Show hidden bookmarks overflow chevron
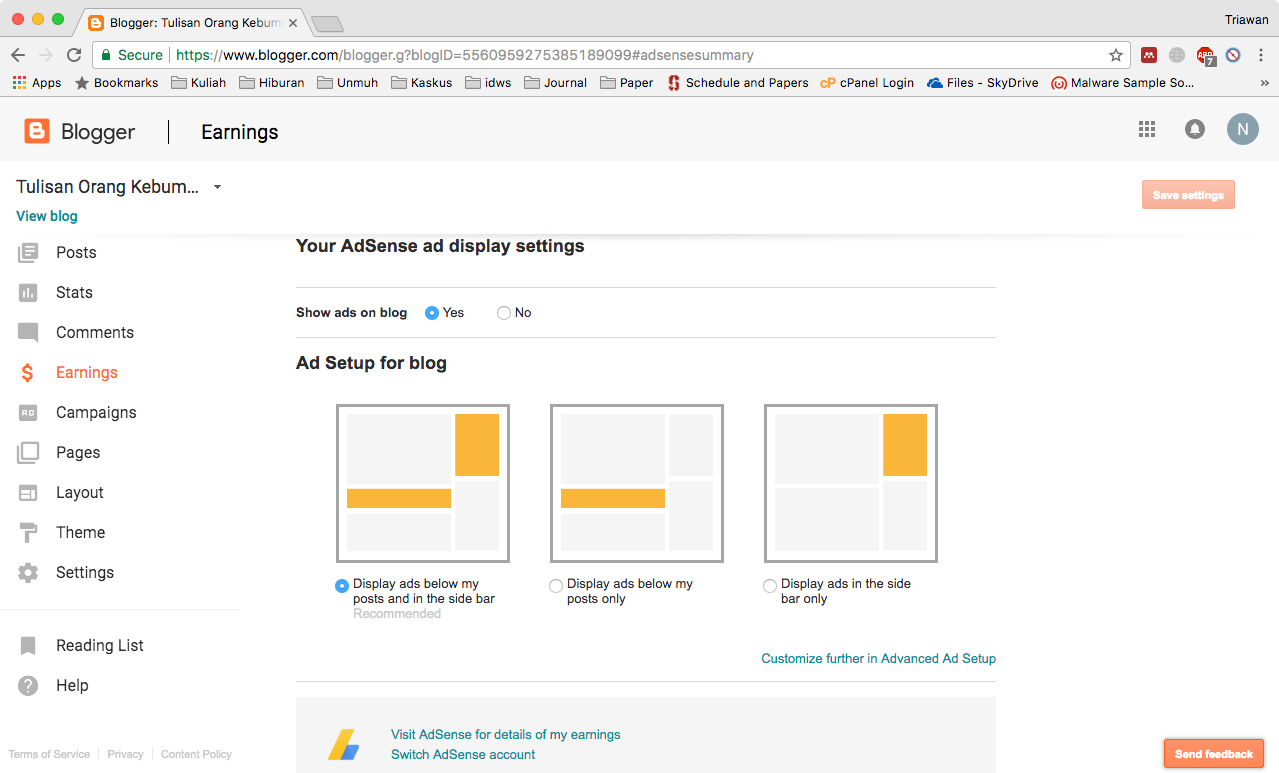 (x=1264, y=83)
